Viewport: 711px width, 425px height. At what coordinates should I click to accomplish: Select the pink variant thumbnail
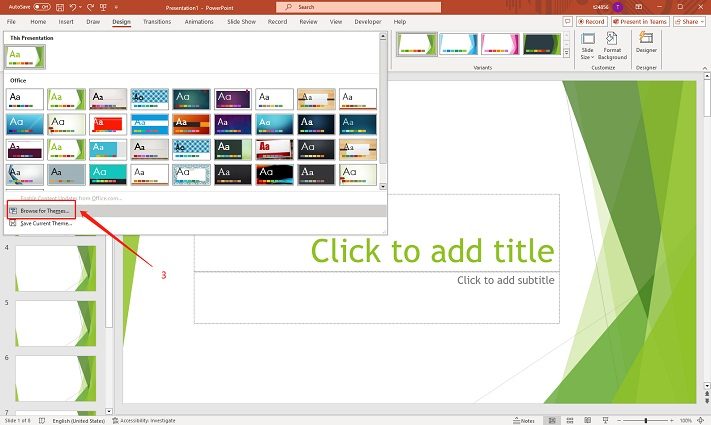[500, 44]
